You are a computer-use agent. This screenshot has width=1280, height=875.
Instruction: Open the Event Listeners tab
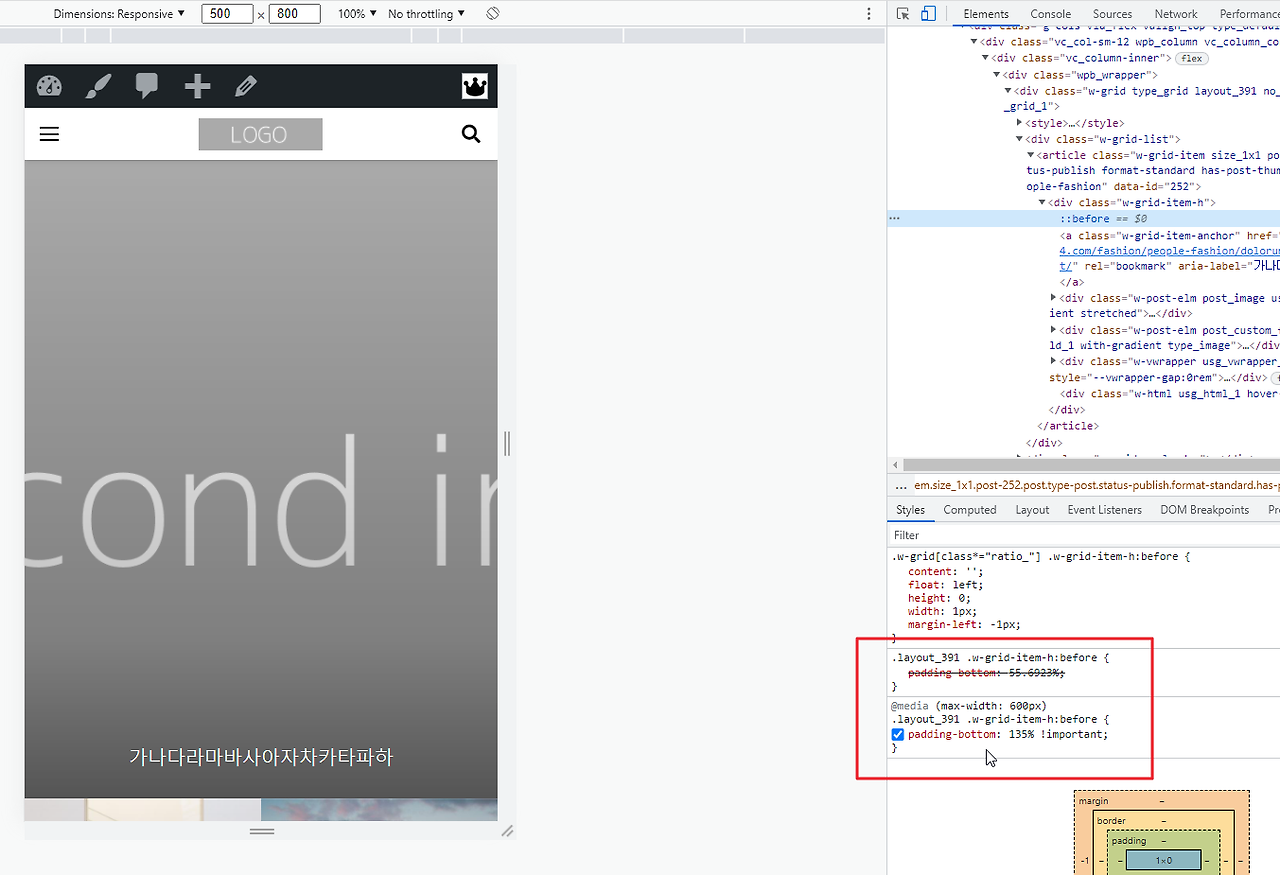click(1104, 510)
